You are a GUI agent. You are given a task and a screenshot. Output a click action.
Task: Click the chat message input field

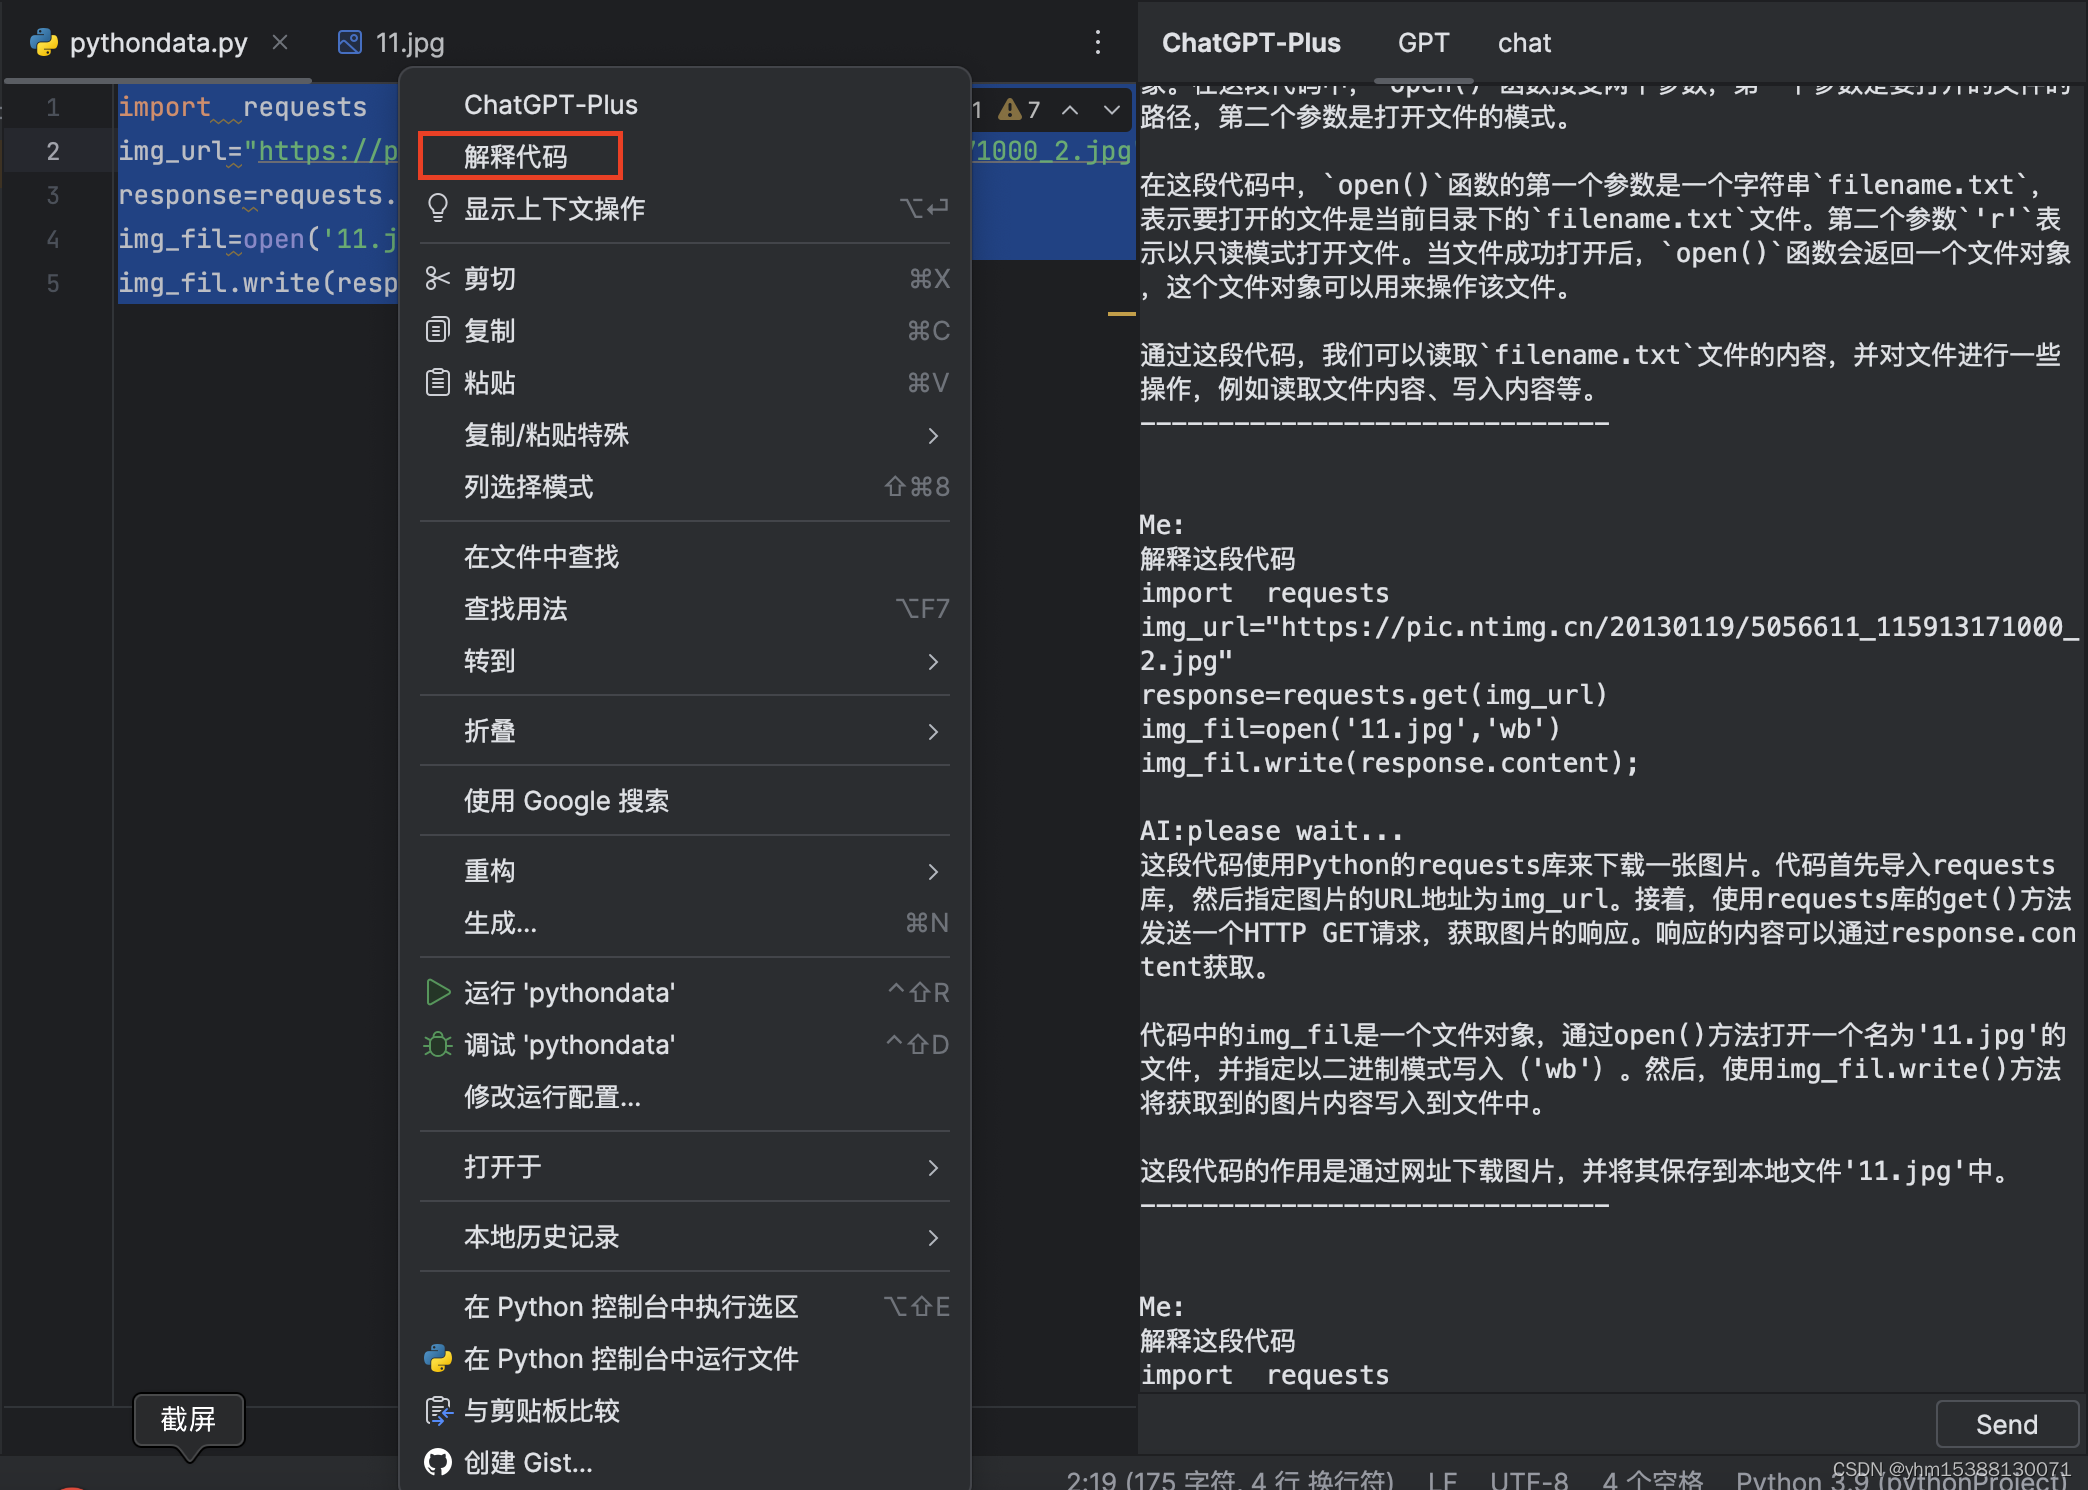pos(1535,1424)
